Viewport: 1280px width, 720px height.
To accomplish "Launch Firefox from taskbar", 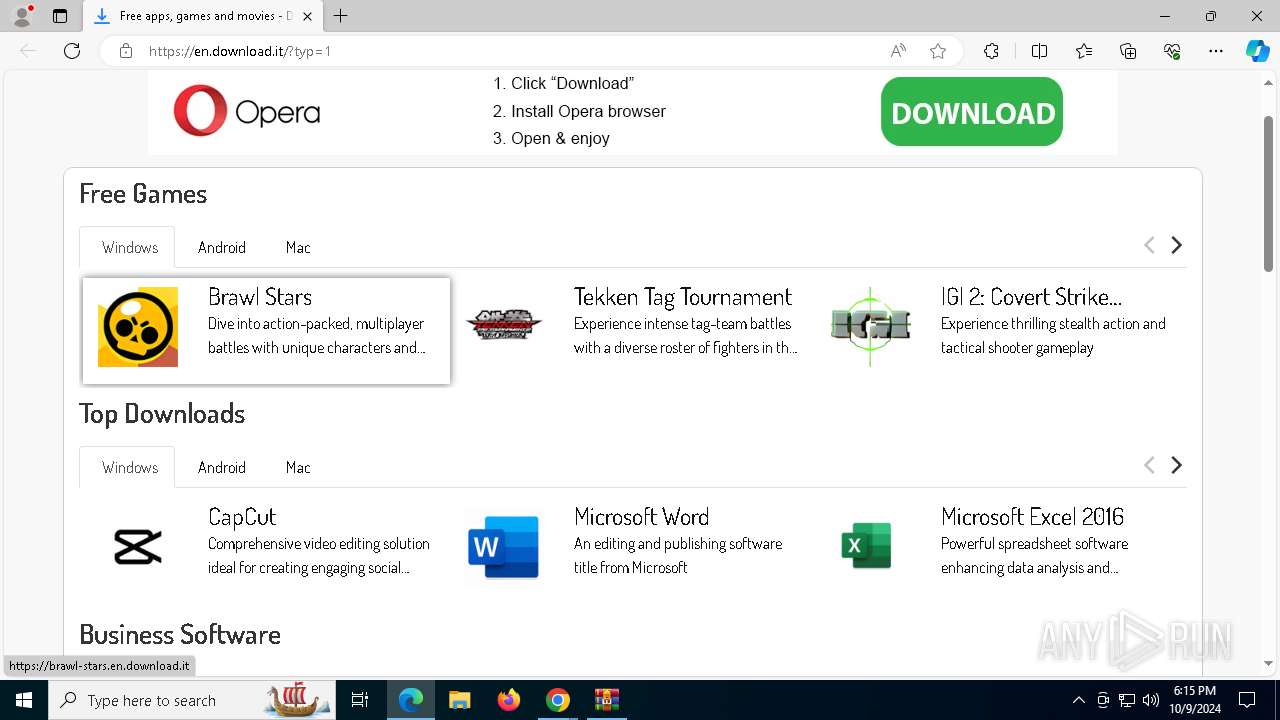I will [x=509, y=700].
